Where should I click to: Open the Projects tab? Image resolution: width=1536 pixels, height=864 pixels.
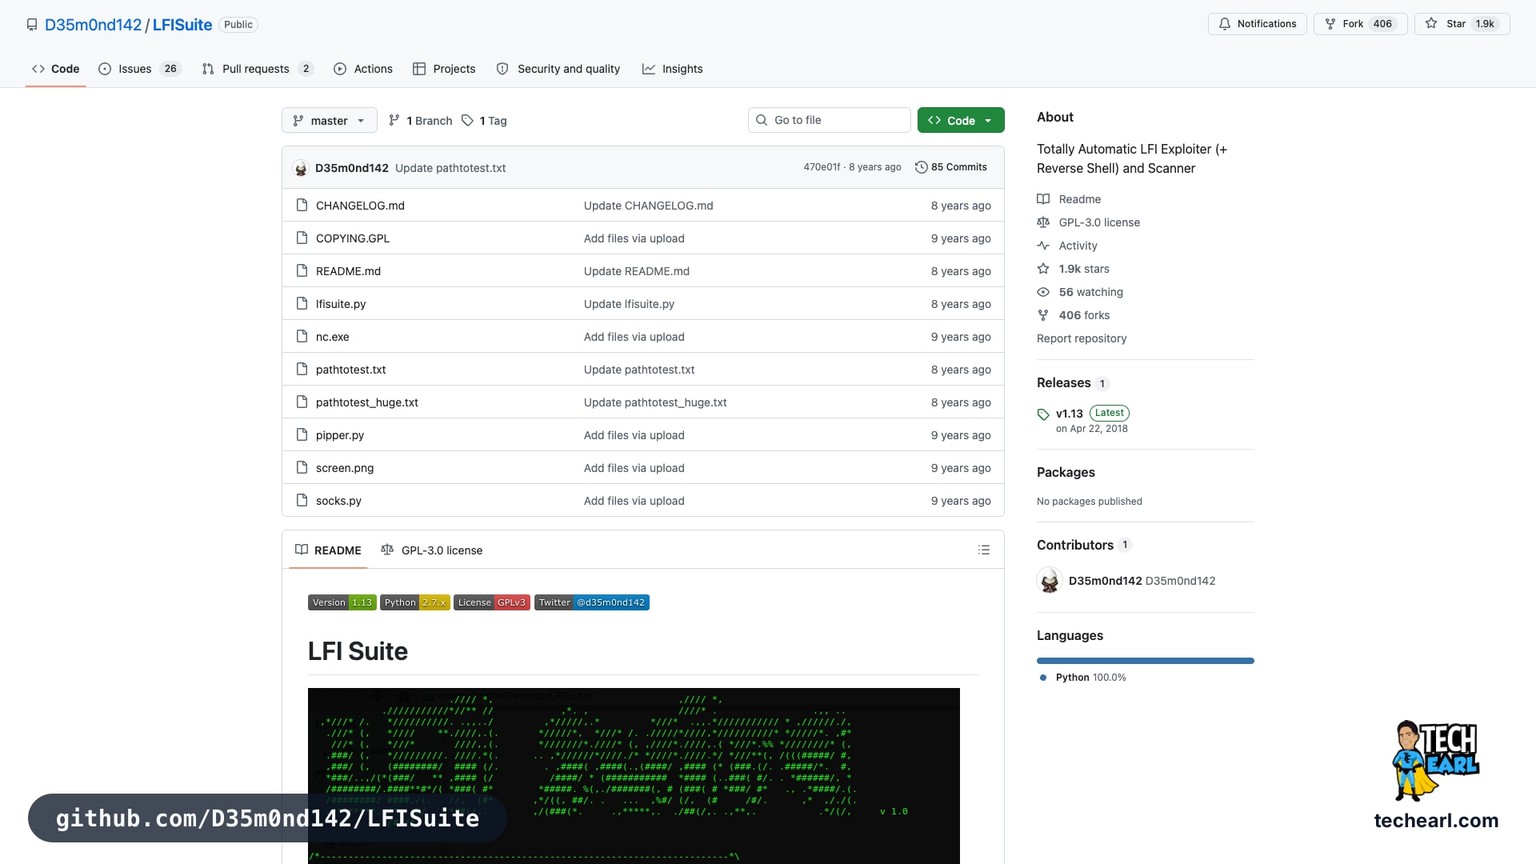click(x=444, y=69)
